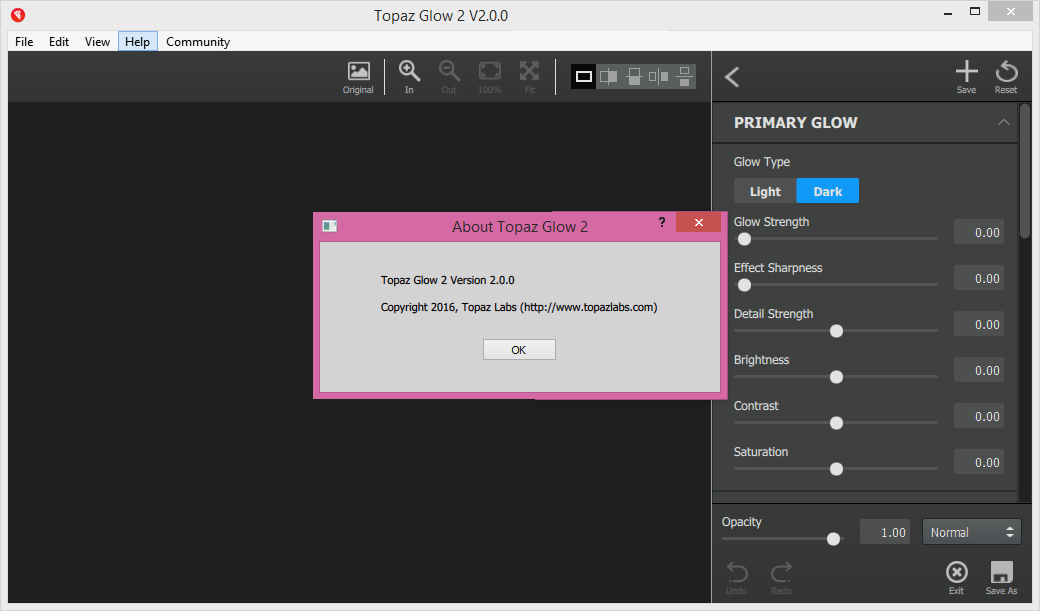The height and width of the screenshot is (611, 1040).
Task: Open the Normal blend mode dropdown
Action: (972, 532)
